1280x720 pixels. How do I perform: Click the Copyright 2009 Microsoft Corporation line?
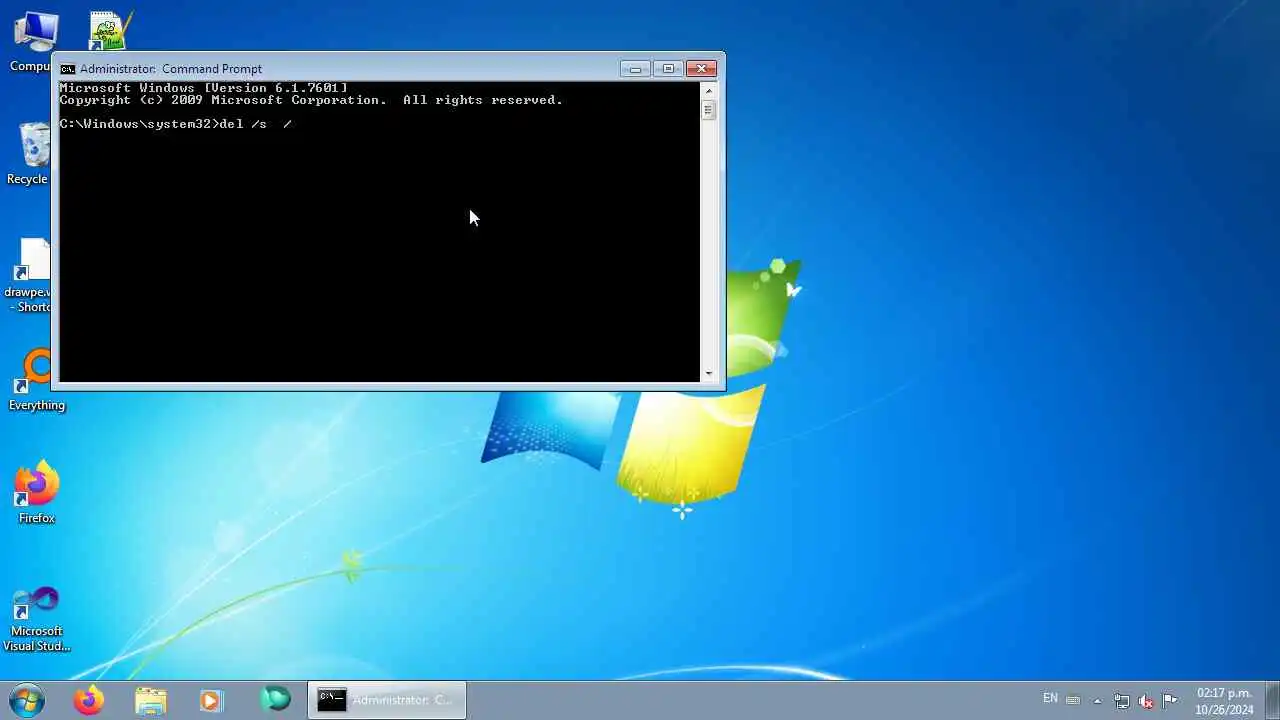click(x=311, y=100)
